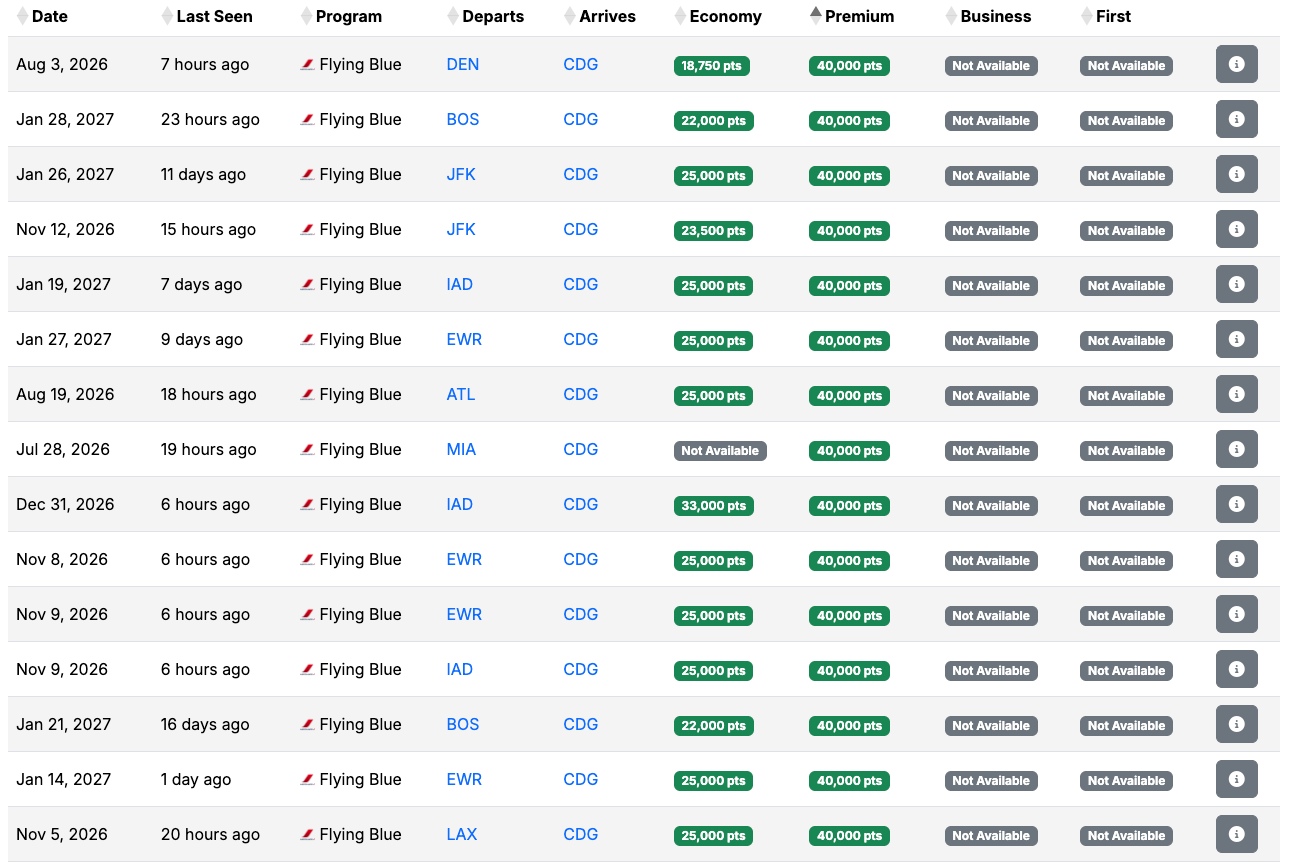This screenshot has height=866, width=1291.
Task: Open info for the Aug 3, 2026 DEN flight
Action: coord(1236,64)
